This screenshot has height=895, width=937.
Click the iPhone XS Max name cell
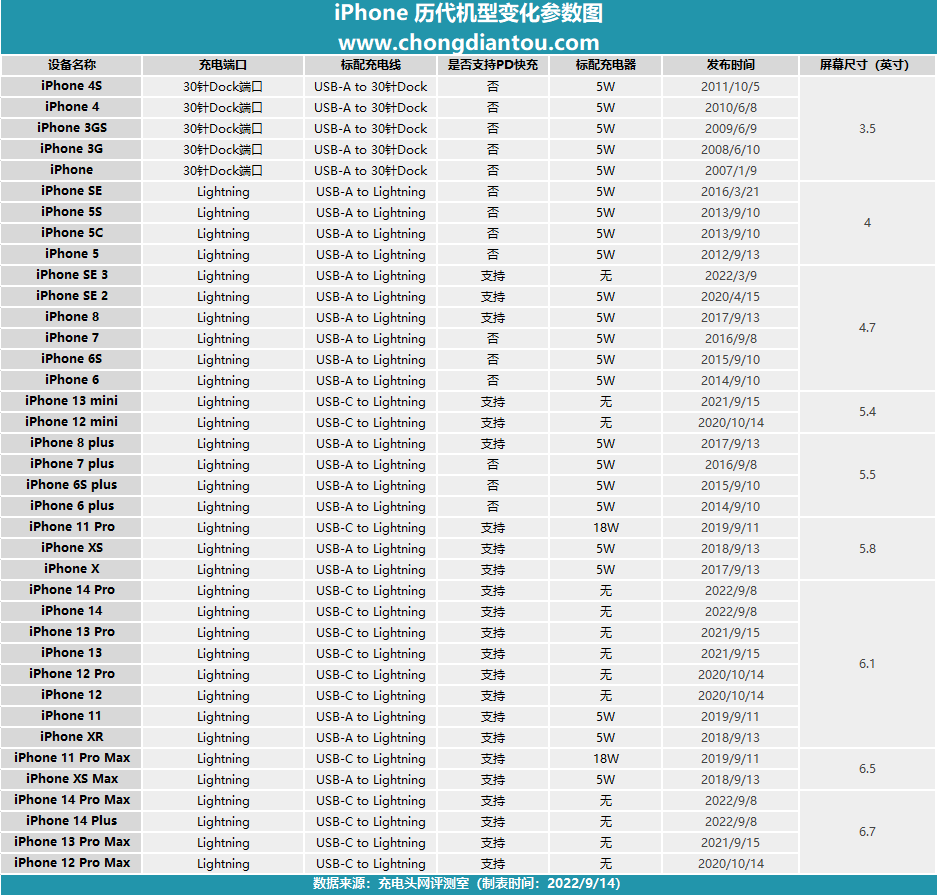click(x=71, y=779)
